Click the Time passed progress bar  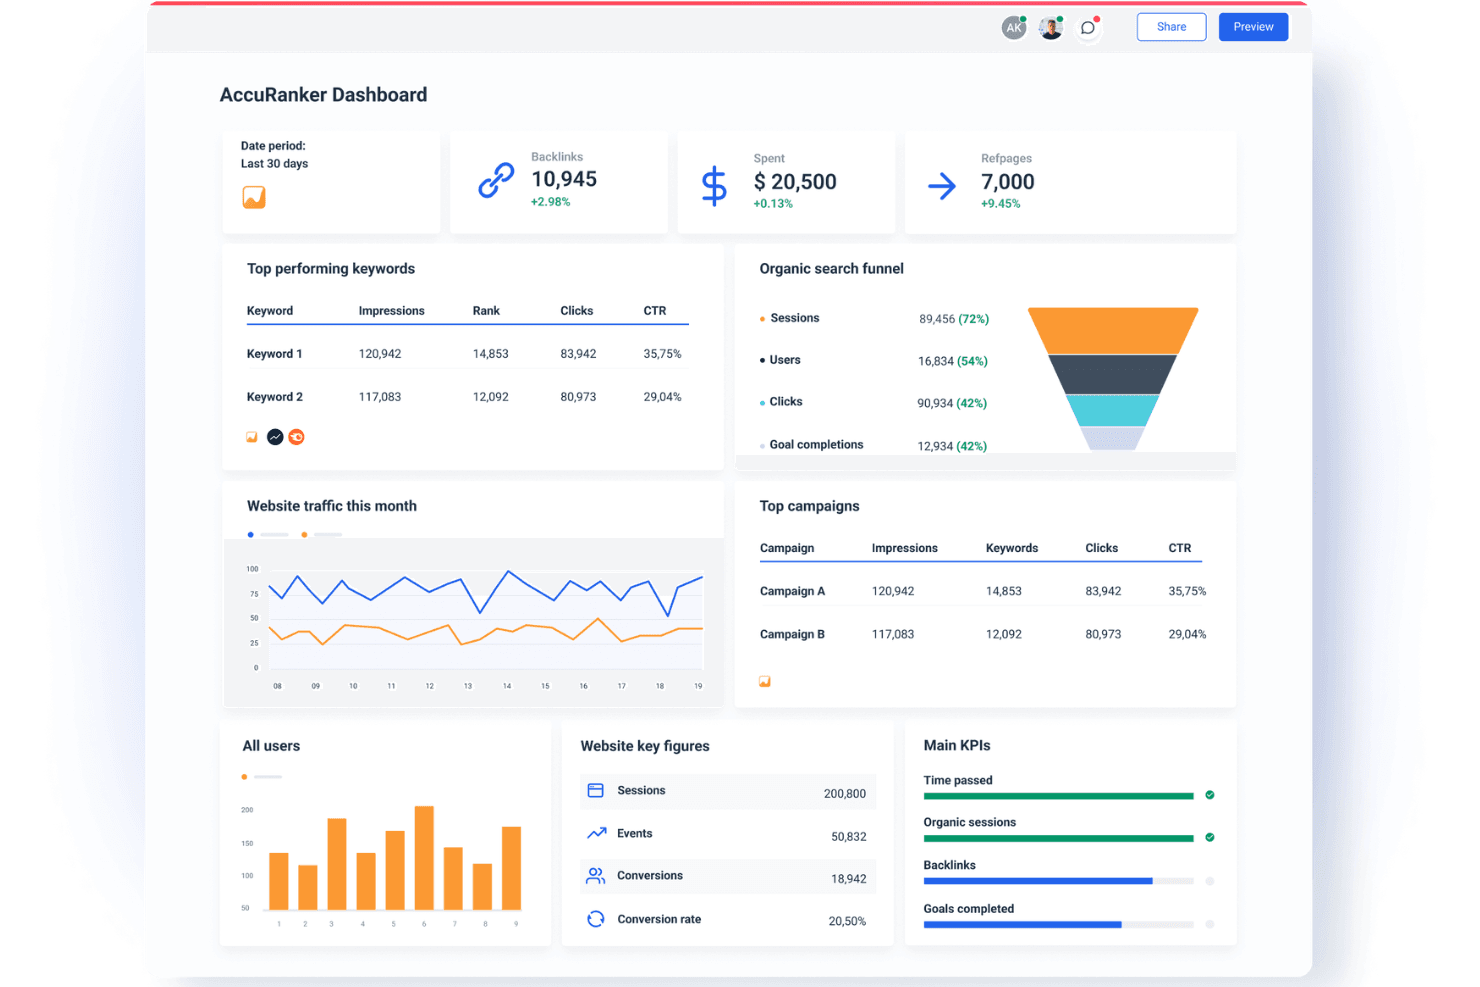click(x=1059, y=796)
